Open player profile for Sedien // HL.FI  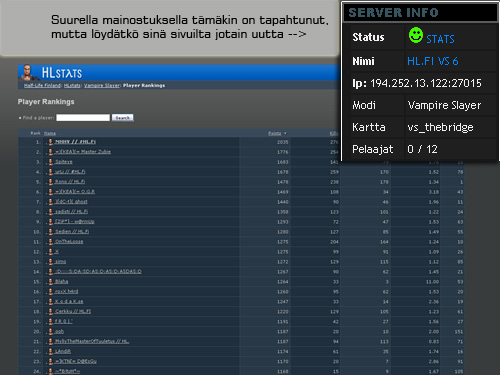click(72, 232)
